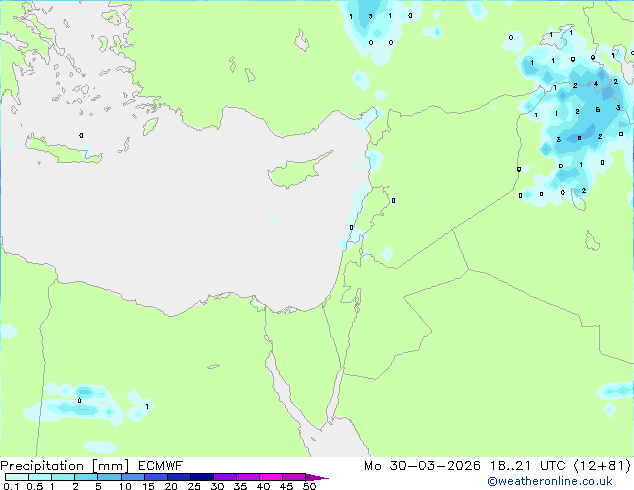
Task: Click the legend swatch for 0.5–1 mm
Action: point(40,477)
